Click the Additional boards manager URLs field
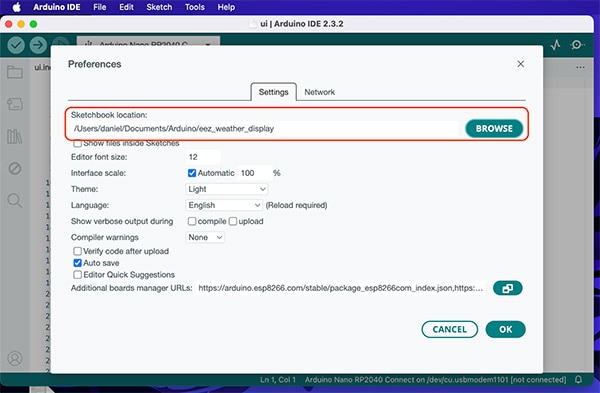The height and width of the screenshot is (393, 600). click(x=341, y=288)
